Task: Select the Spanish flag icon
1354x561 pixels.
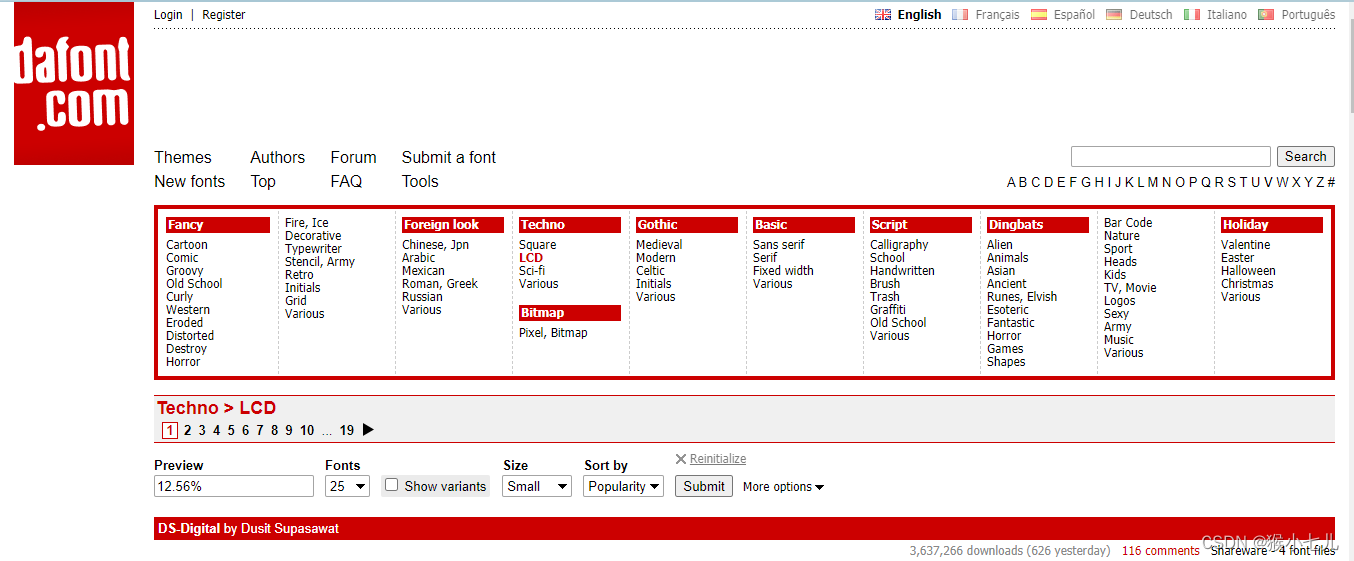Action: pos(1039,15)
